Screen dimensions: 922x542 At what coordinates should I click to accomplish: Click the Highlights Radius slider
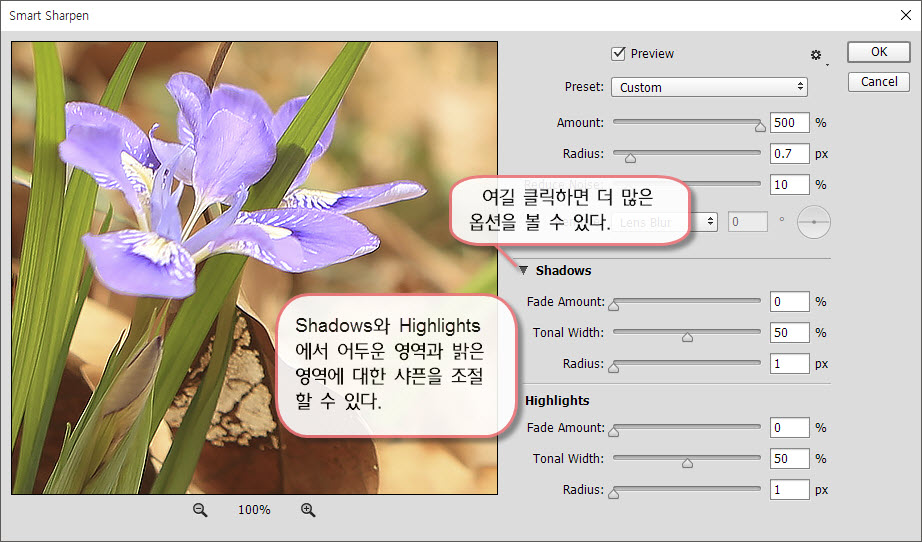click(687, 489)
